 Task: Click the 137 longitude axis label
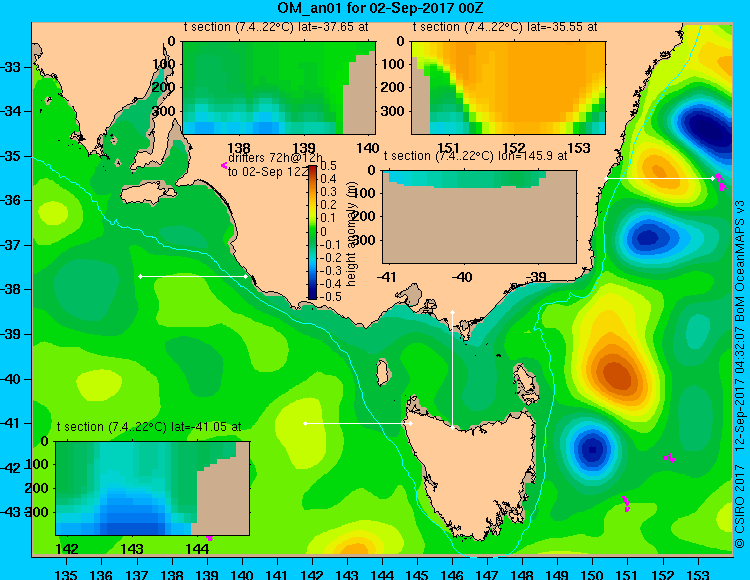[x=136, y=574]
